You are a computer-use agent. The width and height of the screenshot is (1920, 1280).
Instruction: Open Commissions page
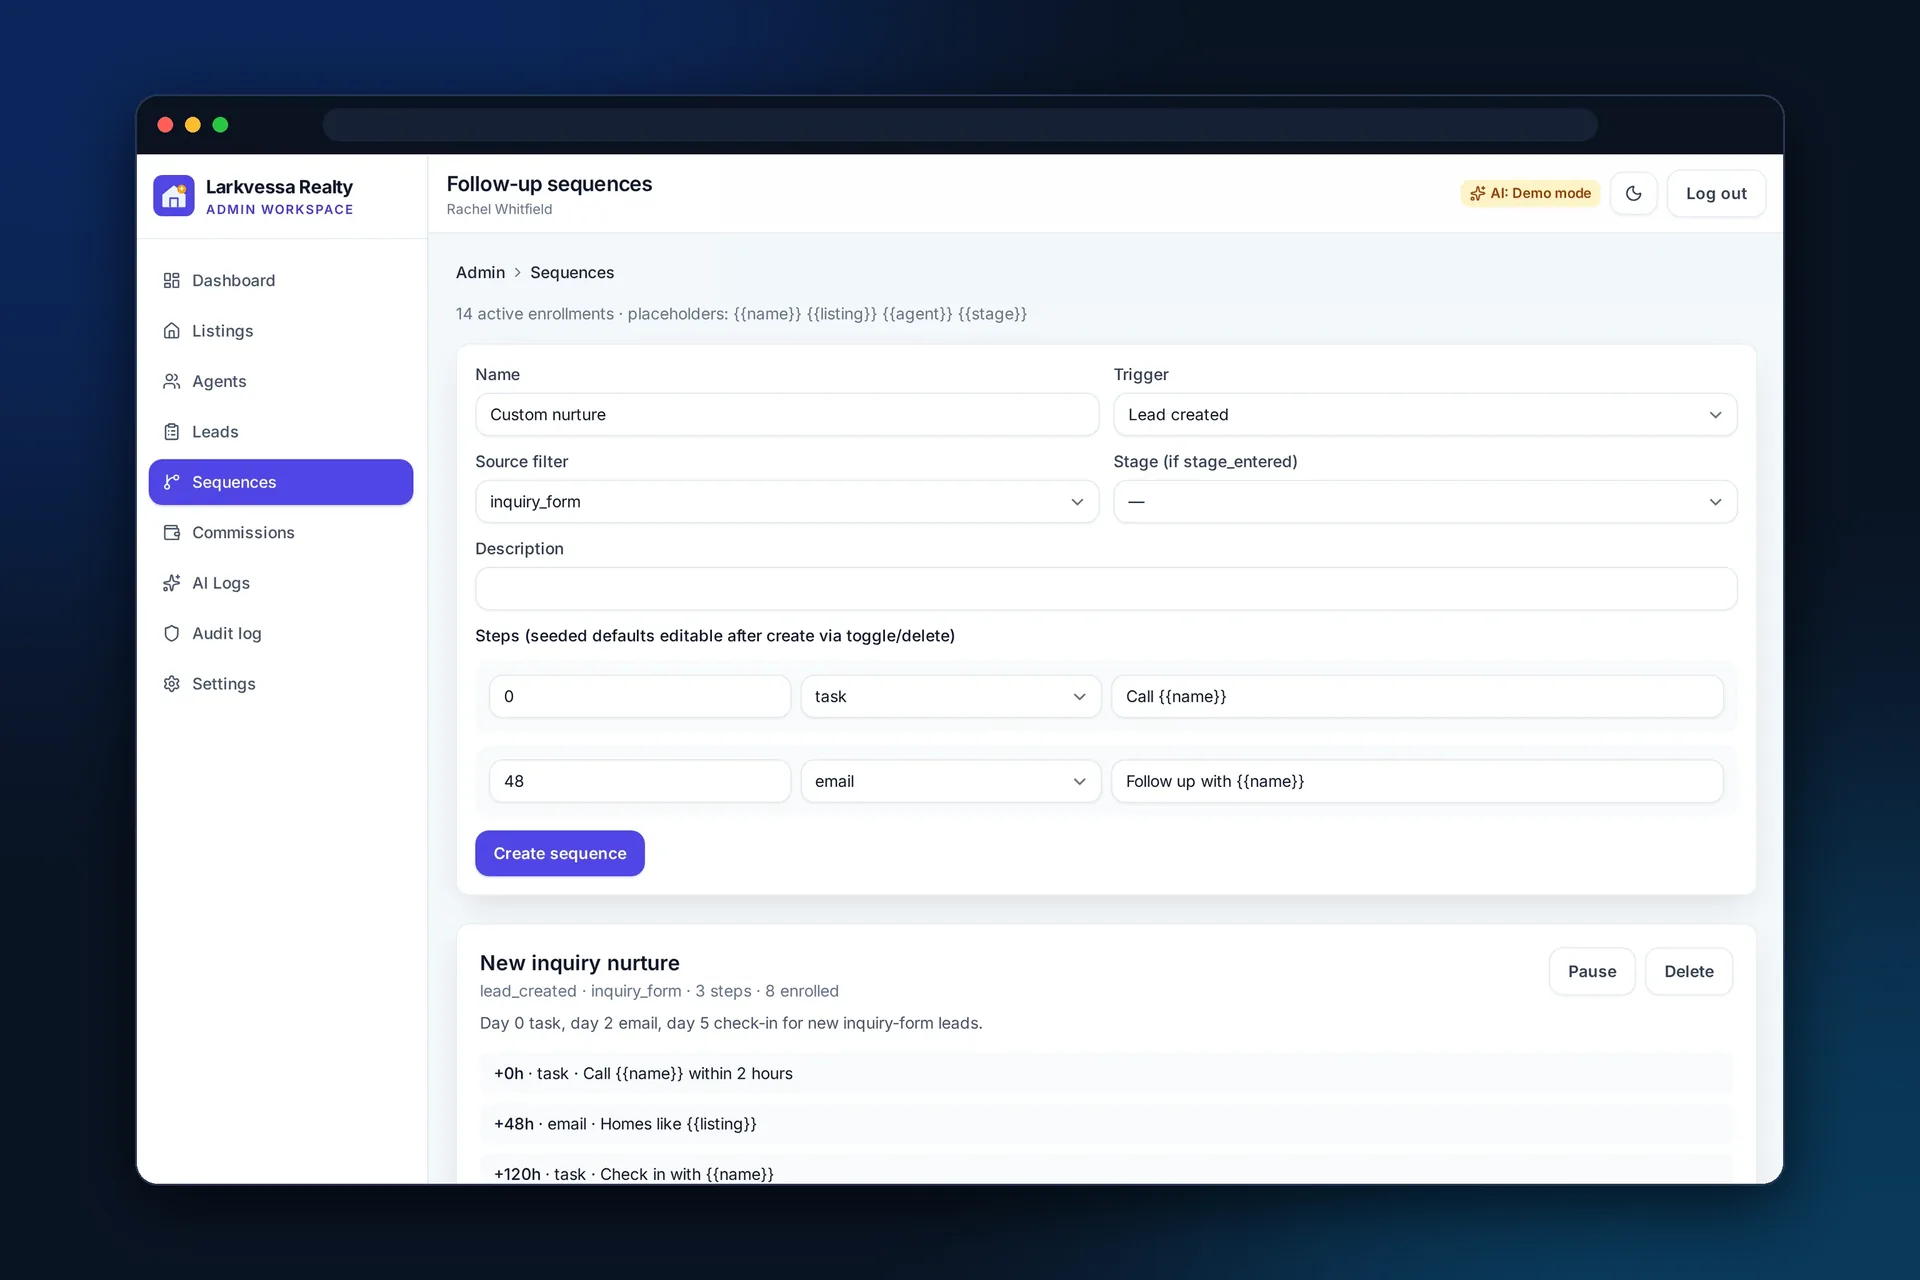point(281,533)
